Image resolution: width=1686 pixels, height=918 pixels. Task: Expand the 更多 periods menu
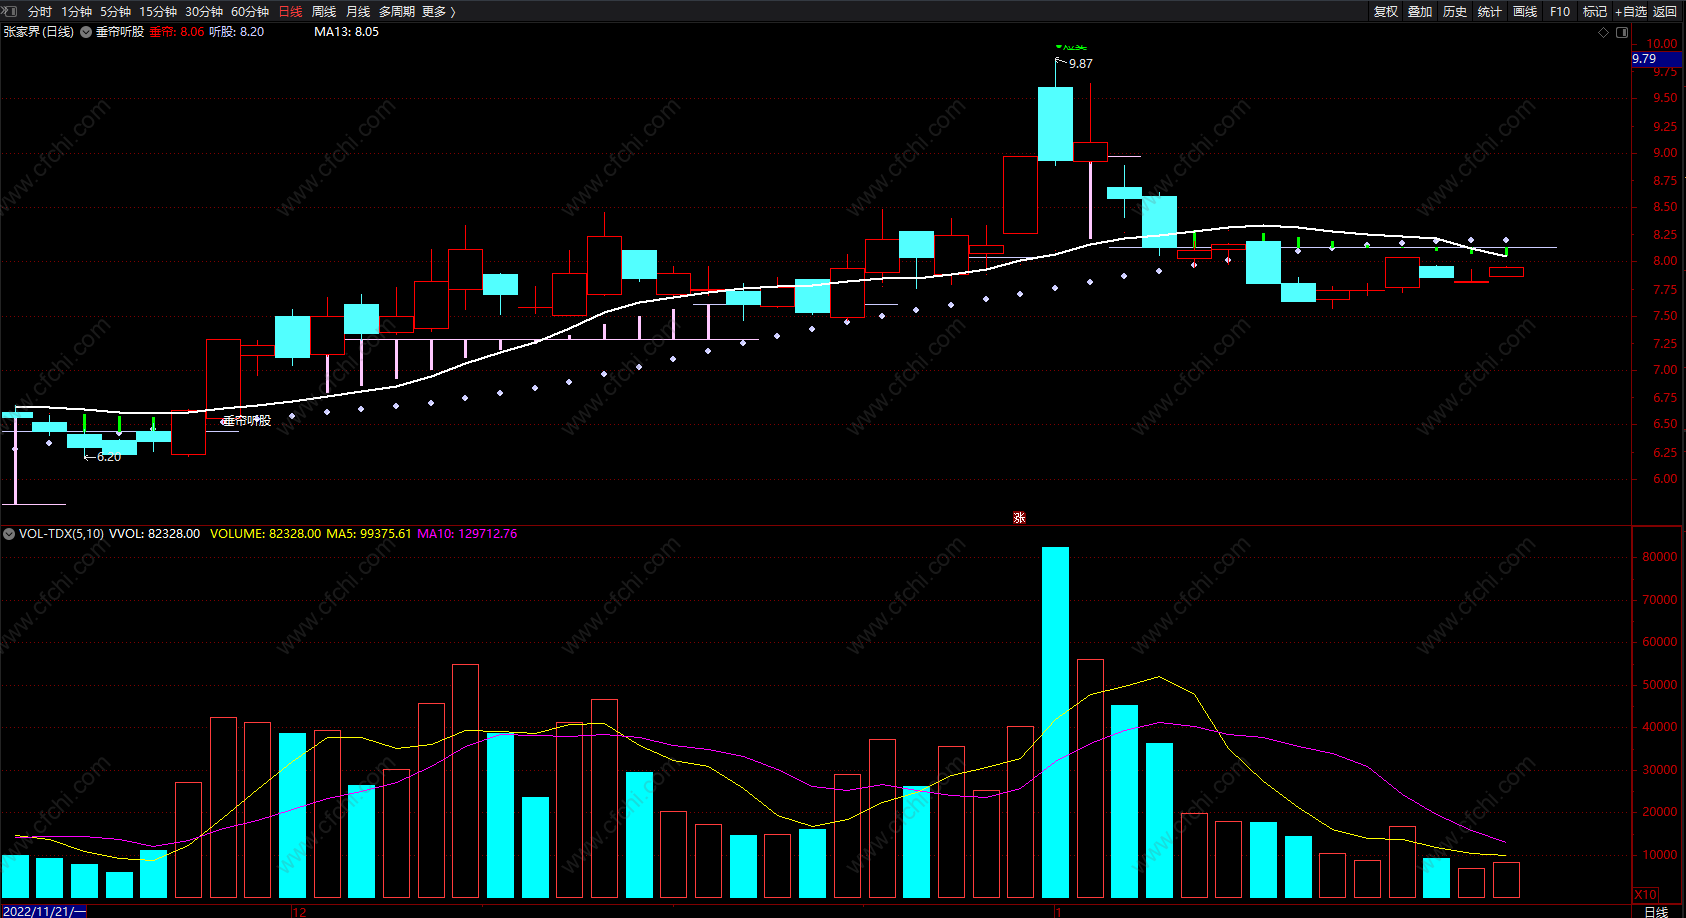438,12
